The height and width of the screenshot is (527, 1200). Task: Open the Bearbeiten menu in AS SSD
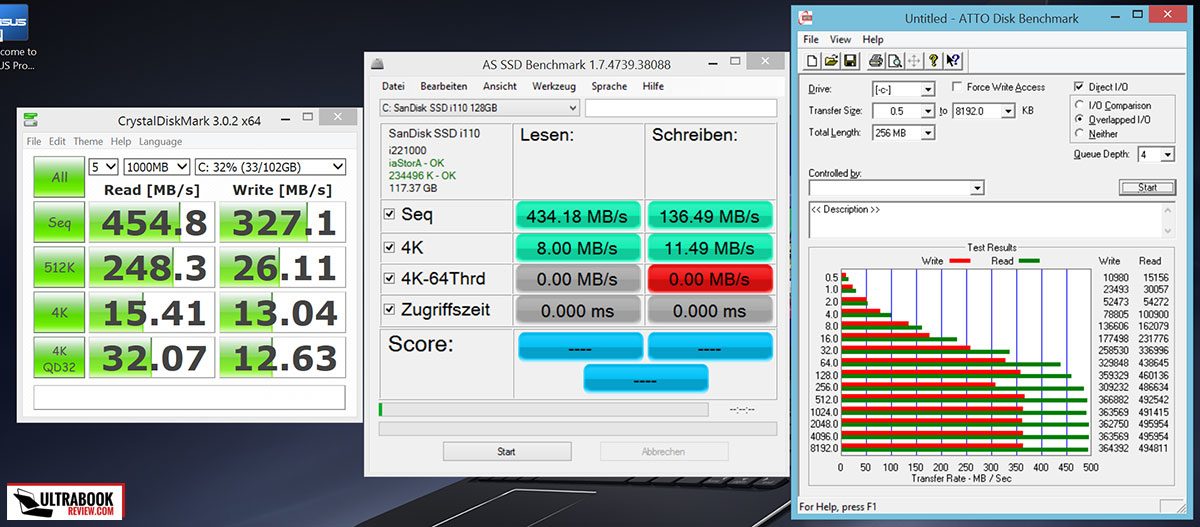(x=444, y=86)
